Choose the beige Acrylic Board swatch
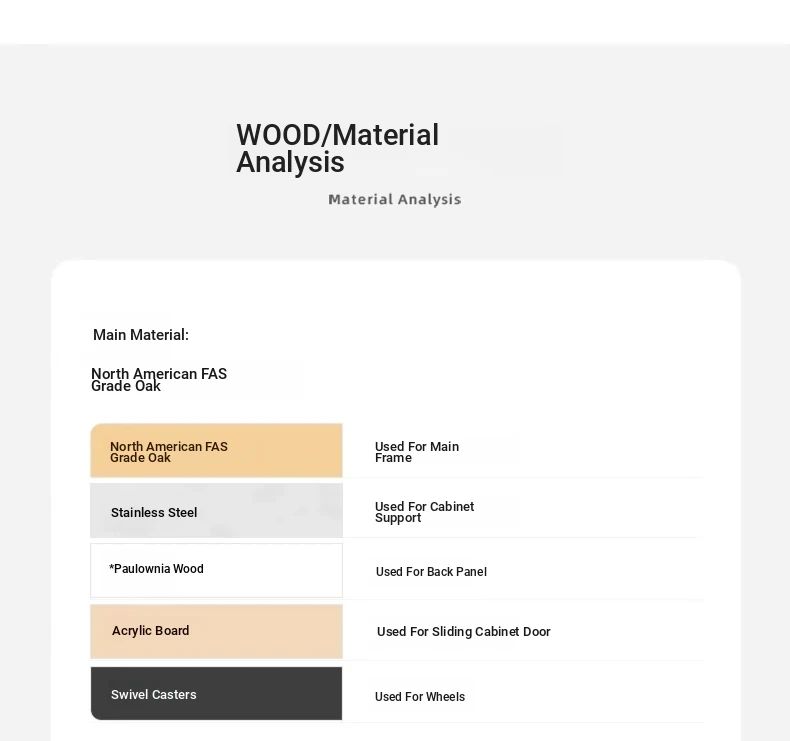This screenshot has width=790, height=741. (x=217, y=632)
